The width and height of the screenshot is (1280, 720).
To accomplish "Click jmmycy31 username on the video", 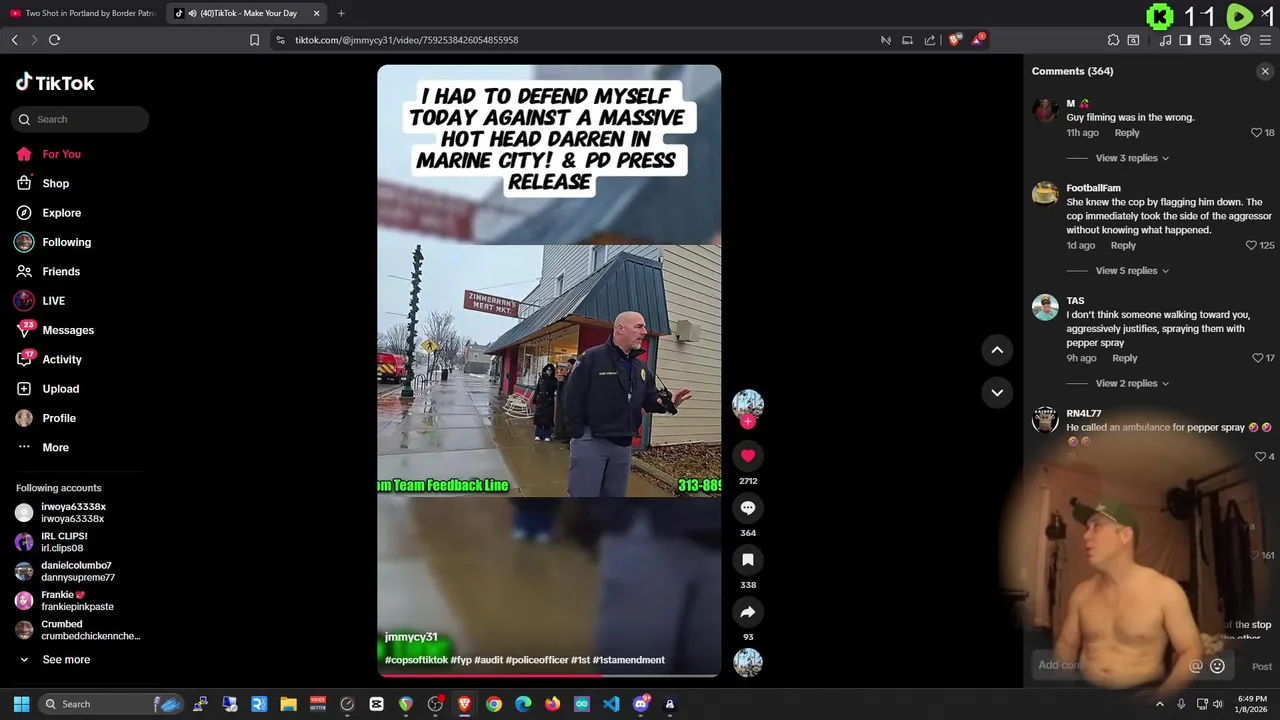I will click(x=411, y=637).
